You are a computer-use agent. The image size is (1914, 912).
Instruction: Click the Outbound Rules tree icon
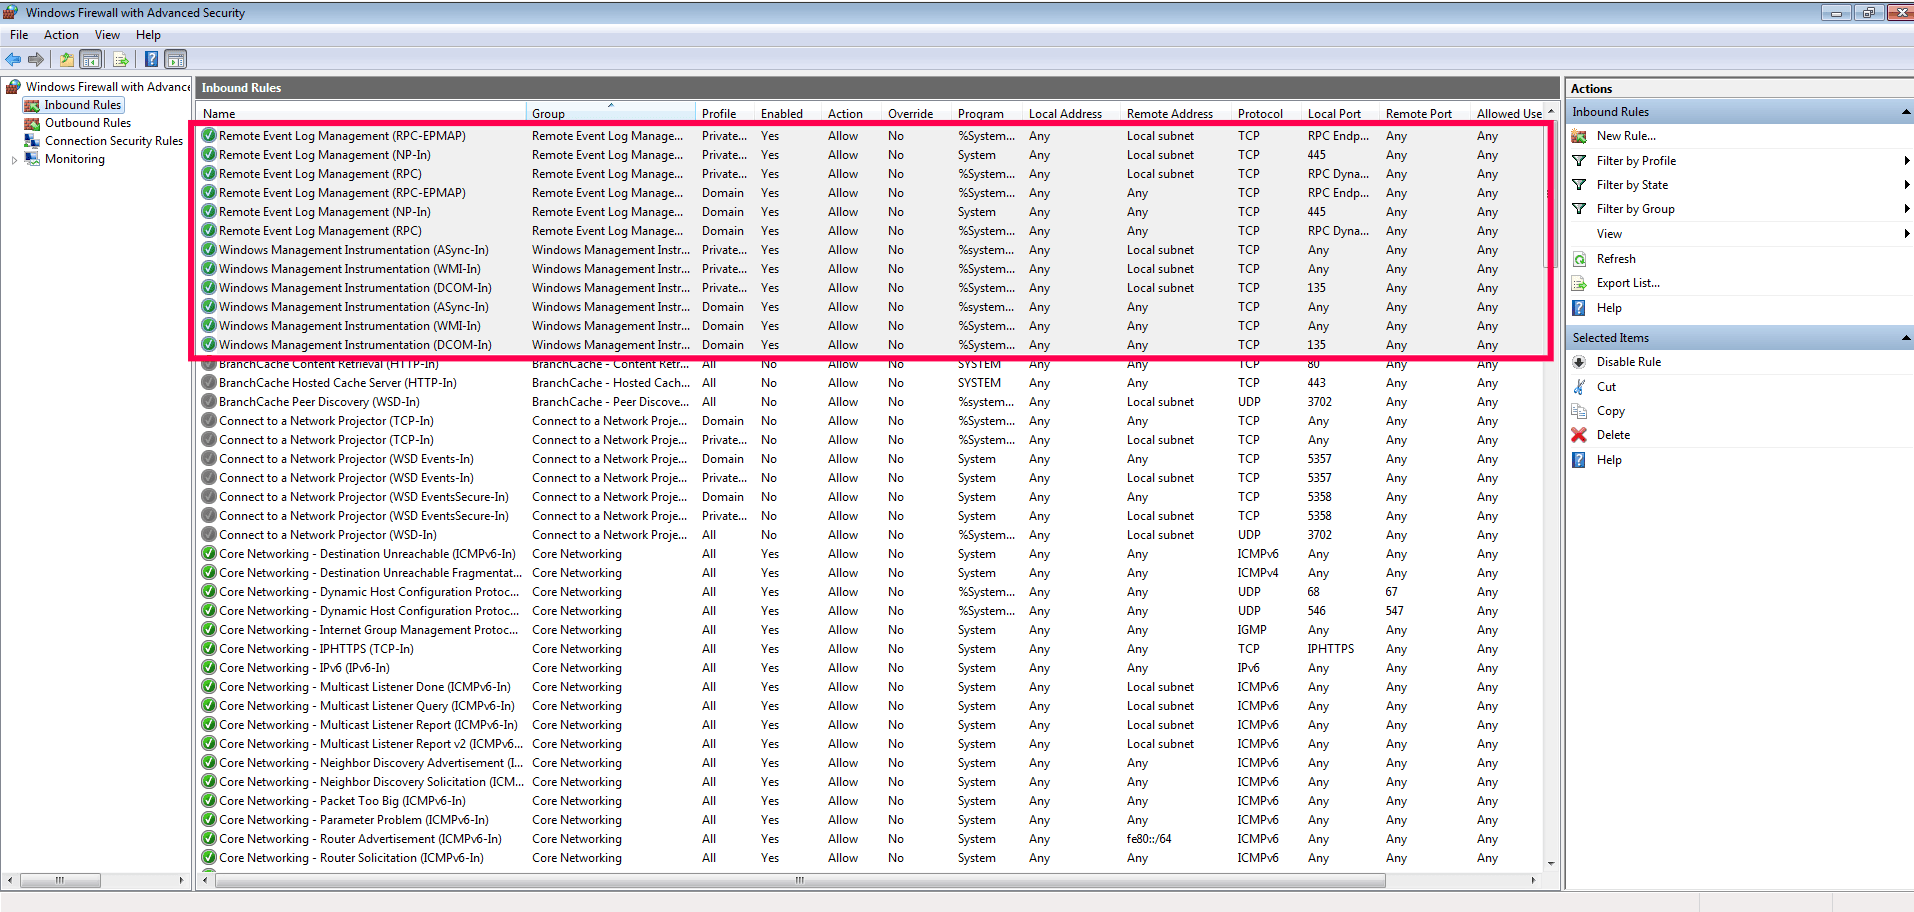(x=32, y=123)
